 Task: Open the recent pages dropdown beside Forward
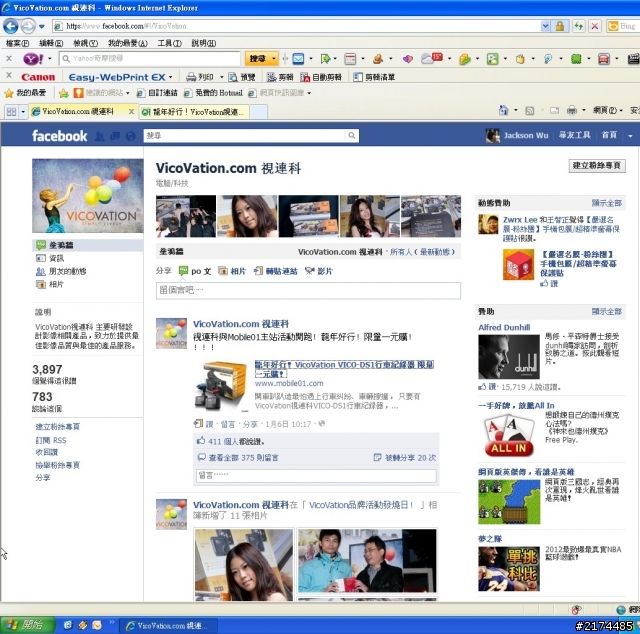(x=42, y=27)
